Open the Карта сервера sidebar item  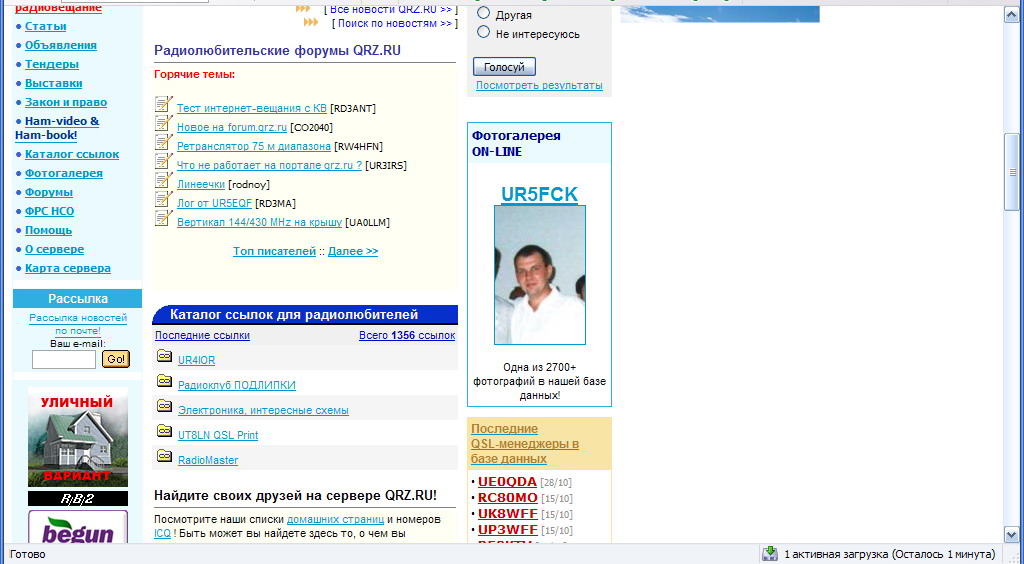click(68, 268)
